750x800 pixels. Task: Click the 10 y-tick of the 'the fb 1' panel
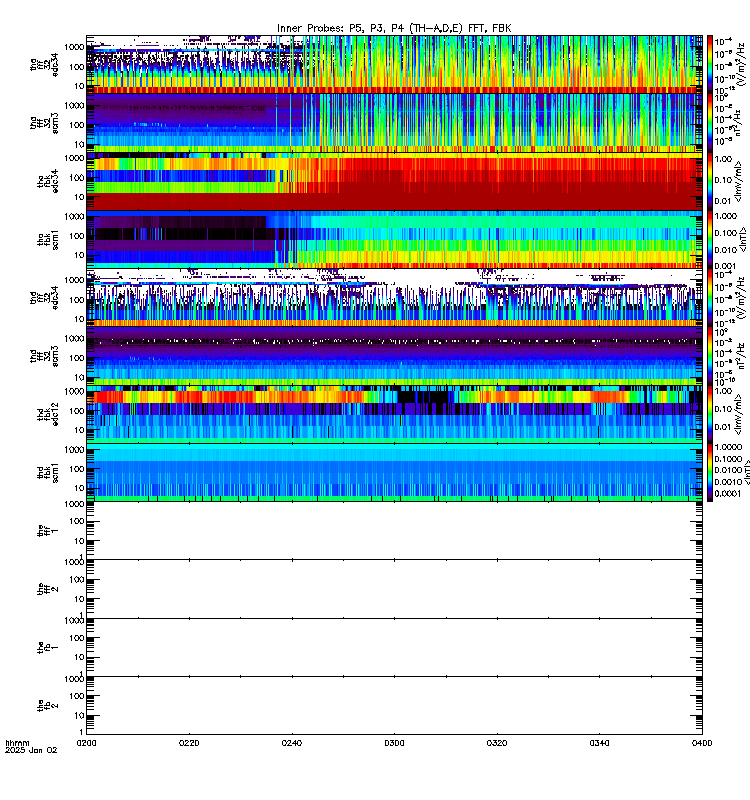[80, 657]
